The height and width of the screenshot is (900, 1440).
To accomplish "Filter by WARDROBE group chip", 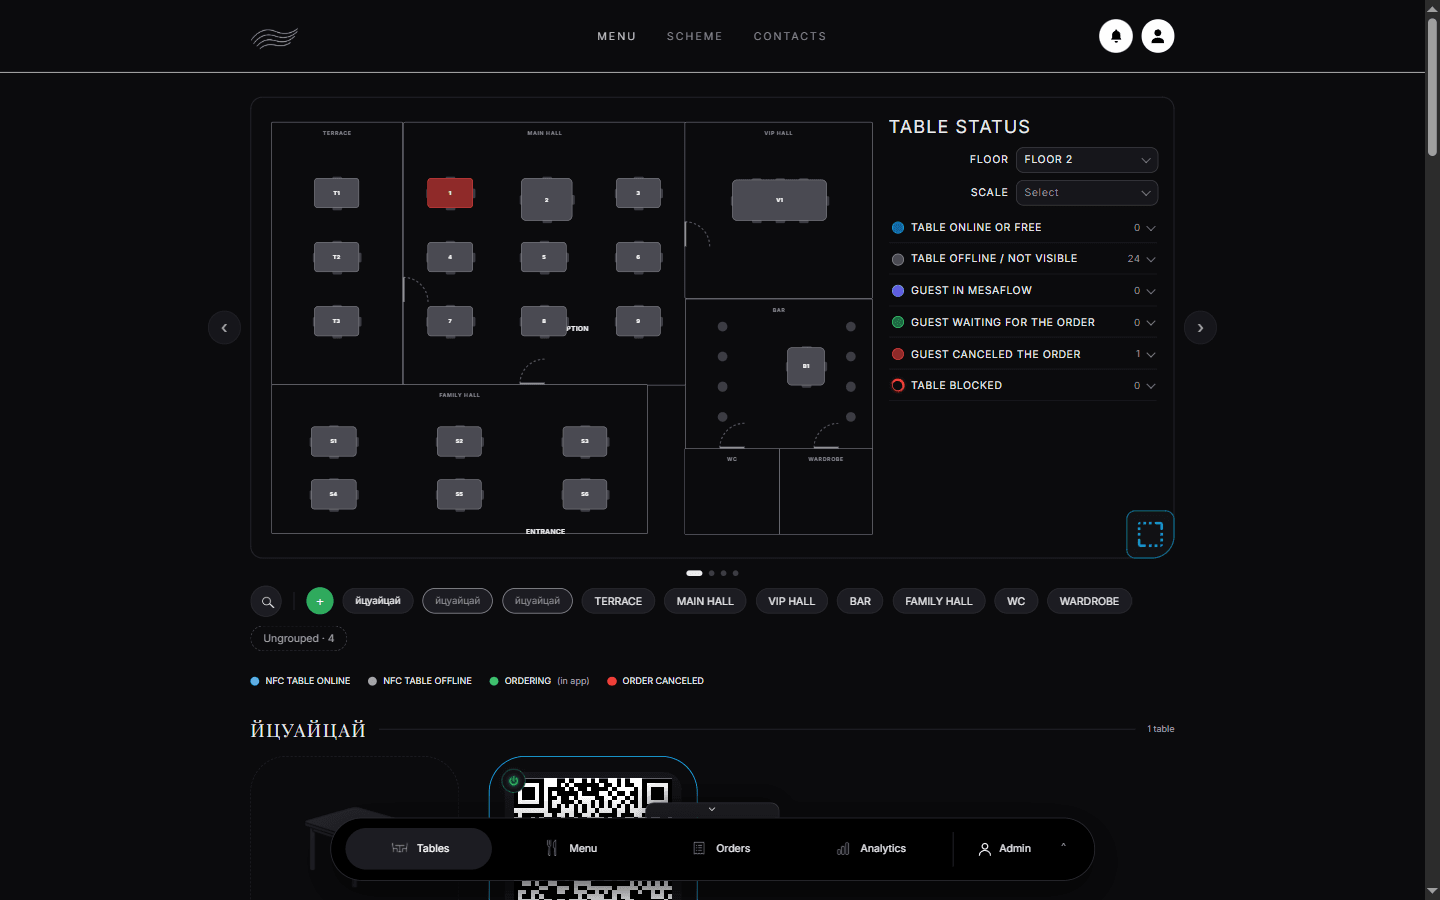I will [1089, 602].
